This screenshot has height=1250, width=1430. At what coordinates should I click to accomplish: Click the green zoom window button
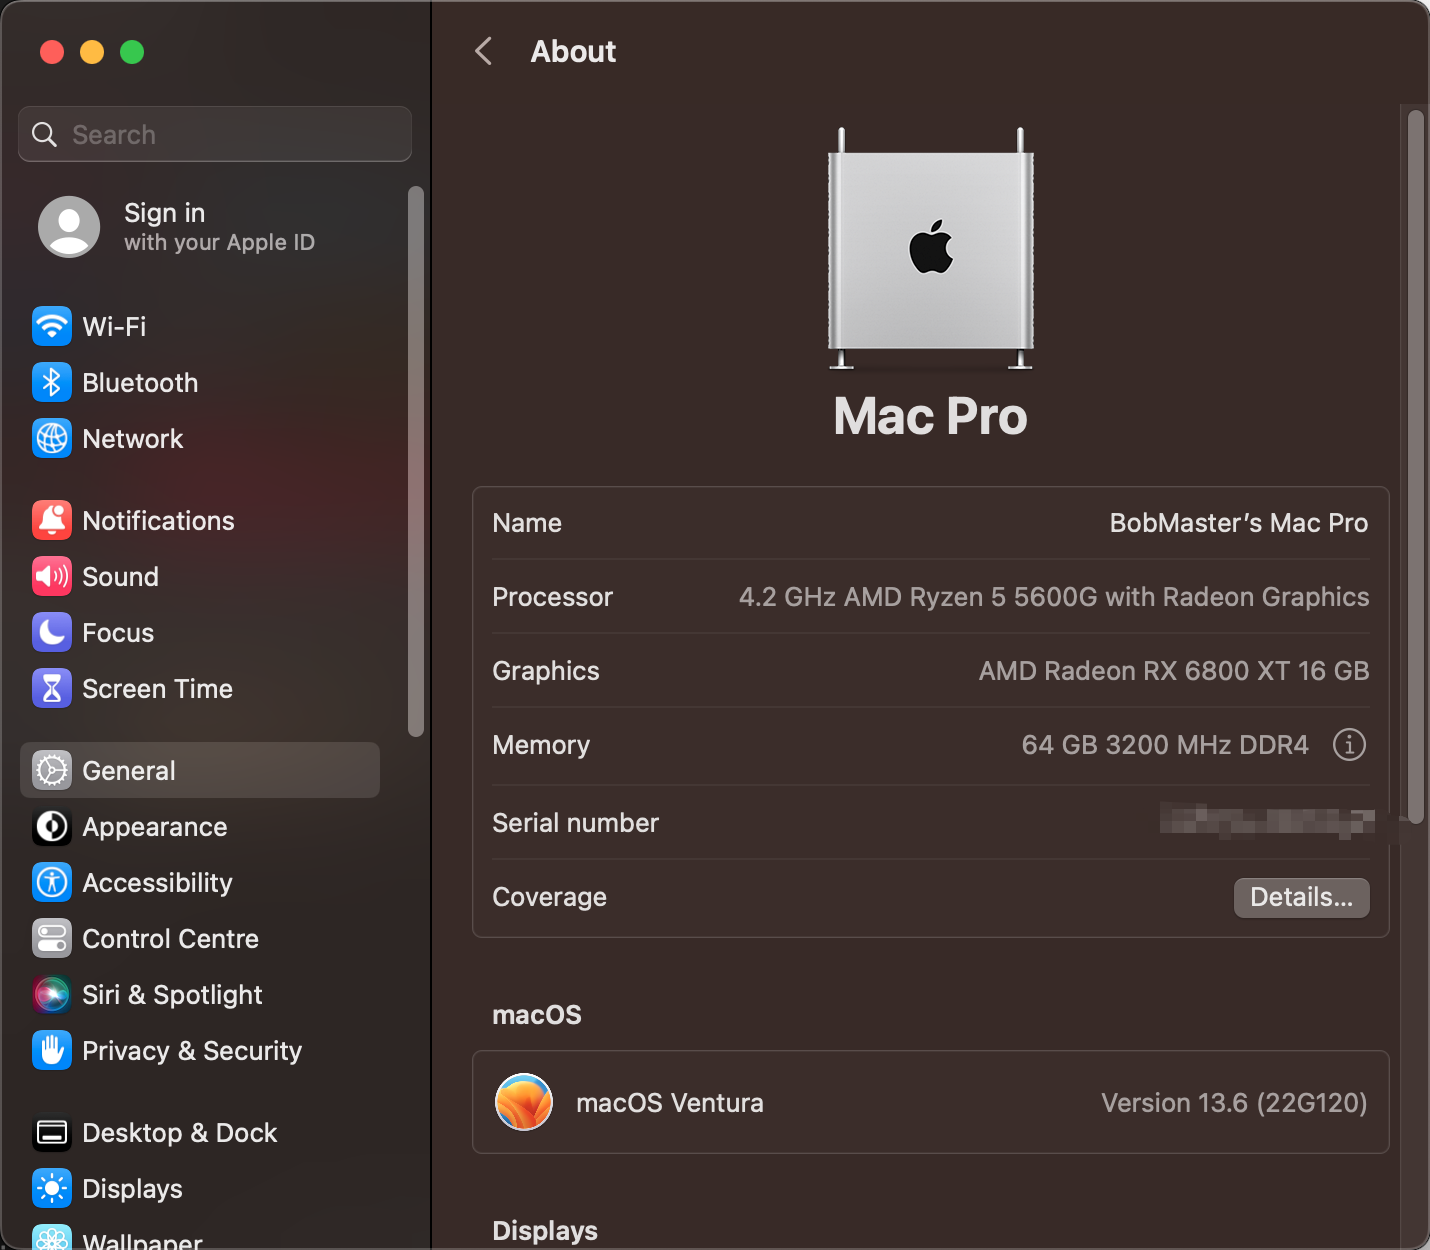[132, 51]
